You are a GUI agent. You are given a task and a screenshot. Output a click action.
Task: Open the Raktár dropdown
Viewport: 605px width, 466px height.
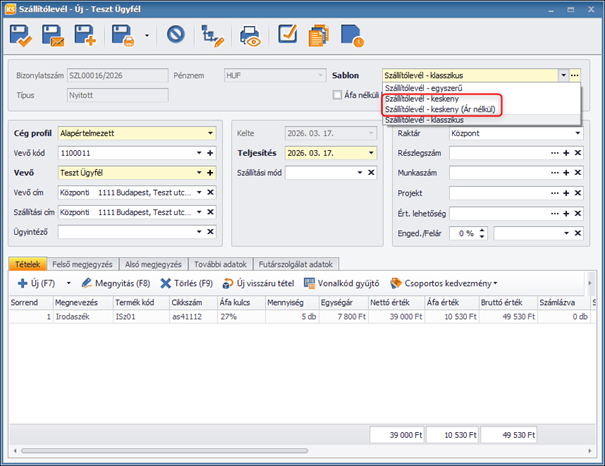click(578, 133)
